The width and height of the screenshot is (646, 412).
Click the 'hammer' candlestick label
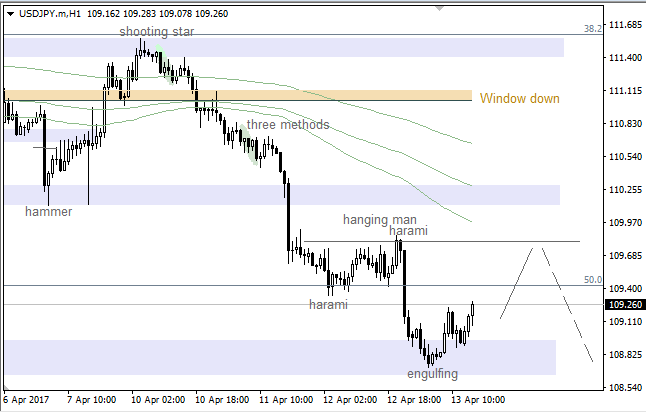point(48,212)
